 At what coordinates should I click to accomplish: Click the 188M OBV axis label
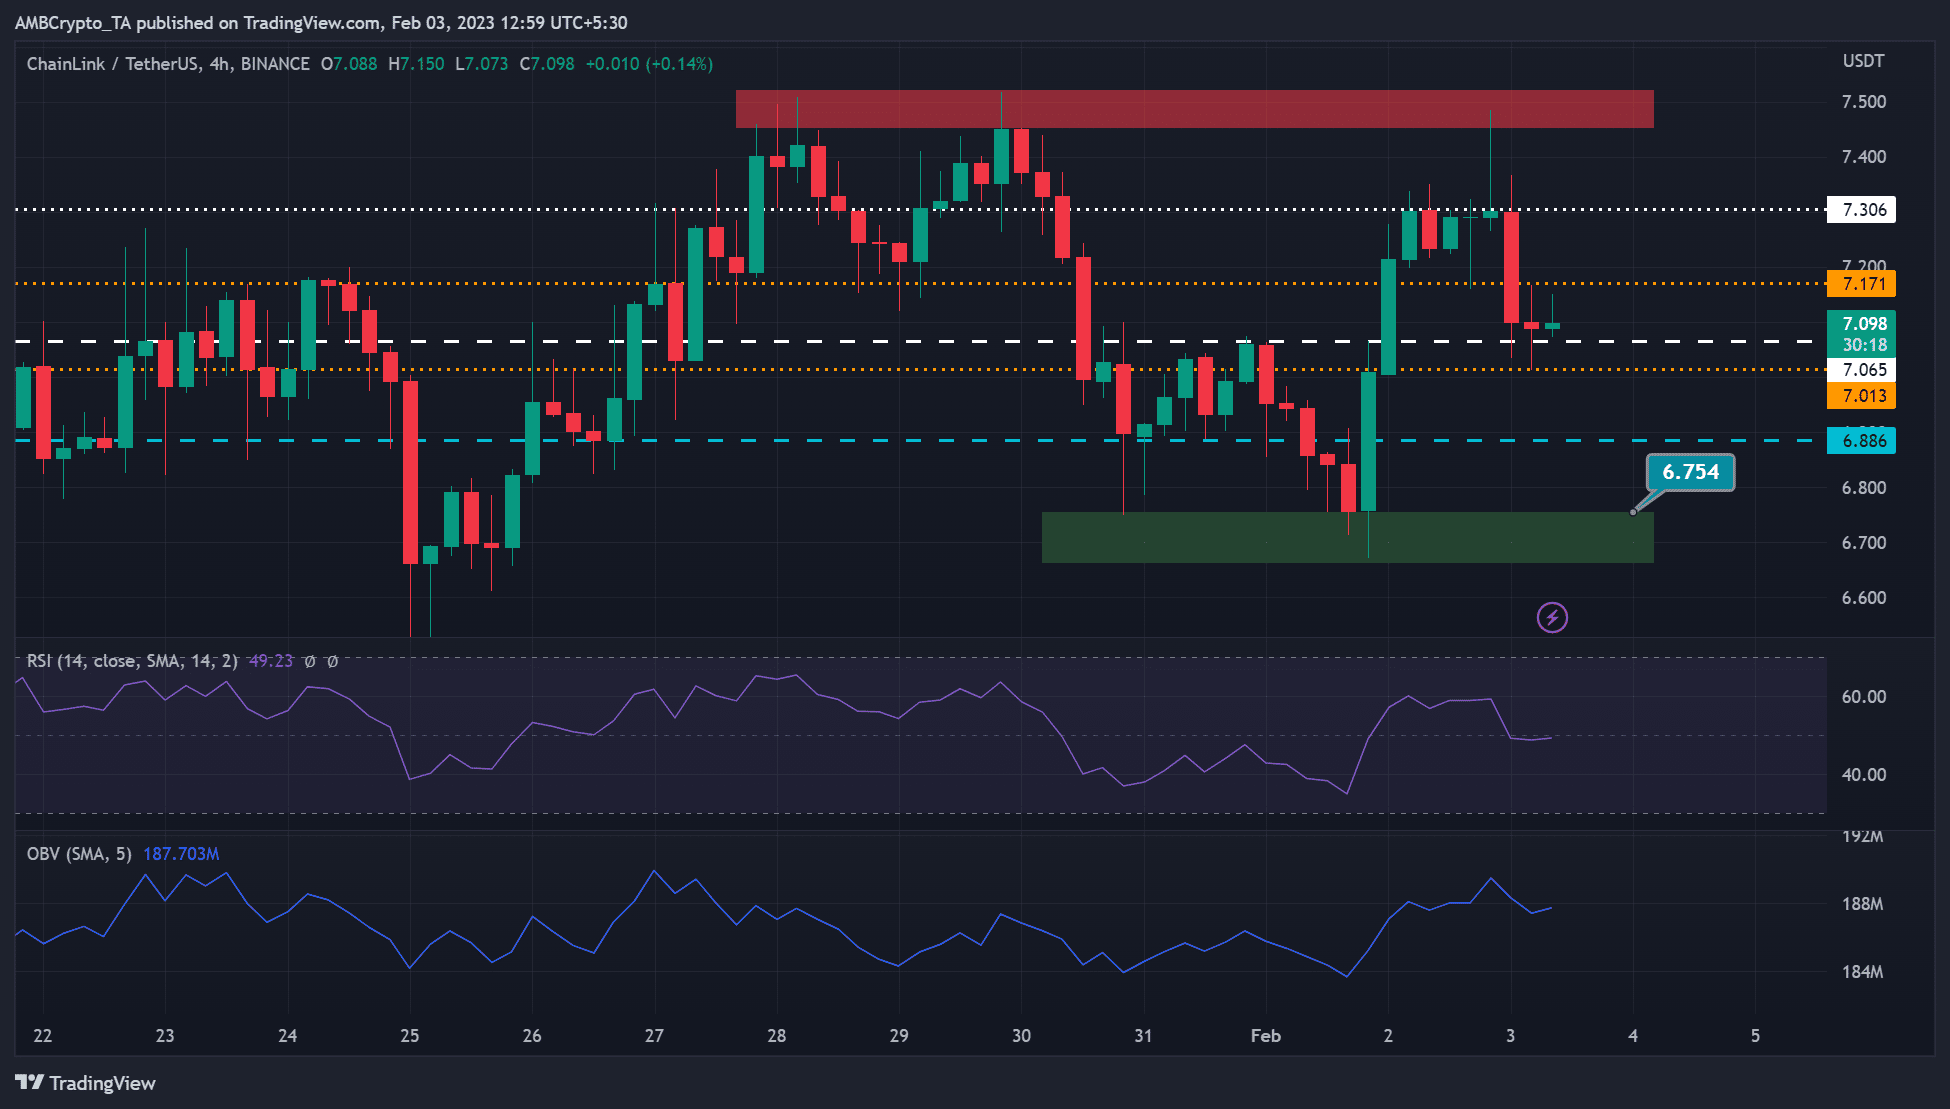pos(1862,904)
